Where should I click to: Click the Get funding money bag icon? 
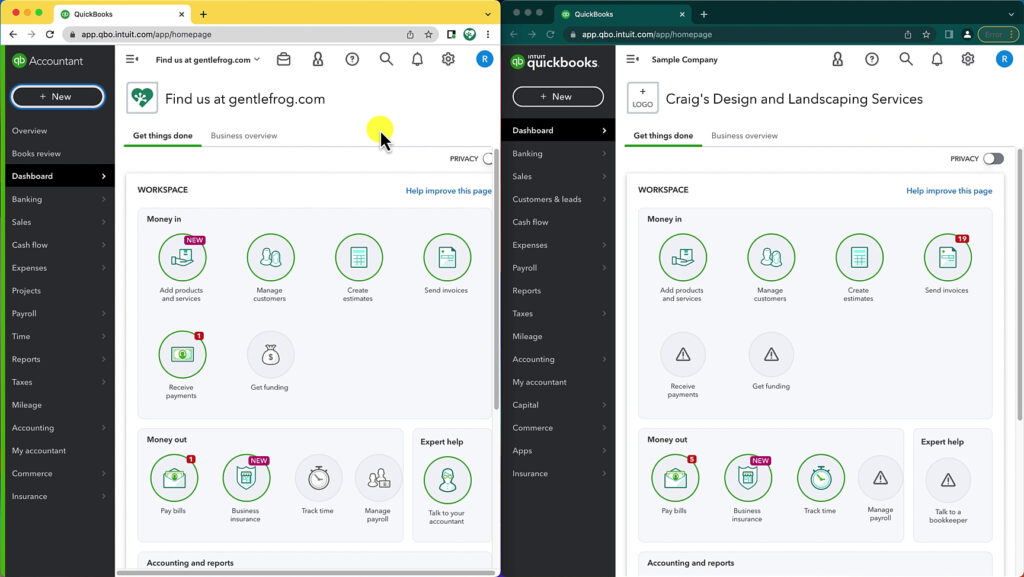click(270, 352)
